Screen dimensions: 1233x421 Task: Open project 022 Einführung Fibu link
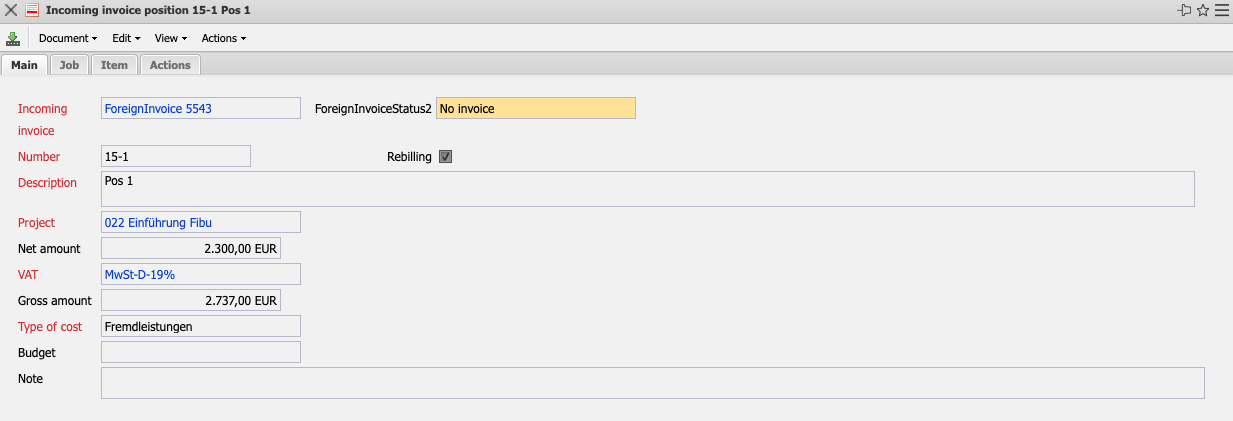pyautogui.click(x=158, y=222)
